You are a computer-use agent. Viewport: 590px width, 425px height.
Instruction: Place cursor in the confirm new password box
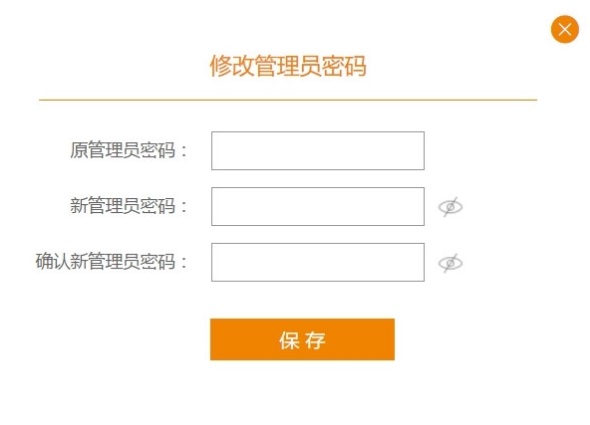318,262
